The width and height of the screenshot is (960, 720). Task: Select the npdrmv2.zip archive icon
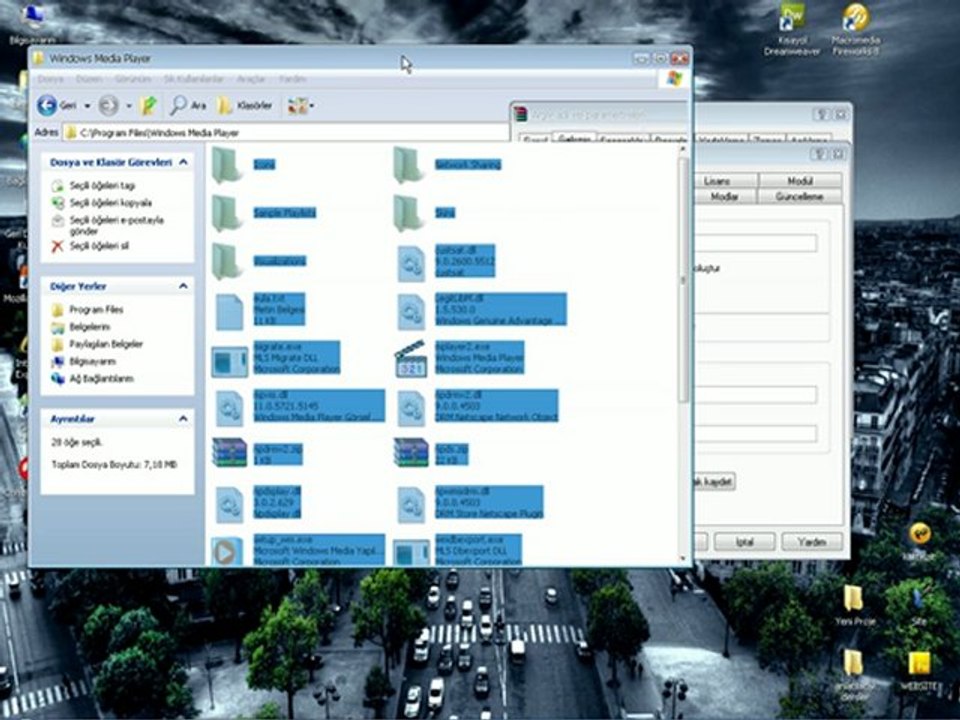point(230,452)
